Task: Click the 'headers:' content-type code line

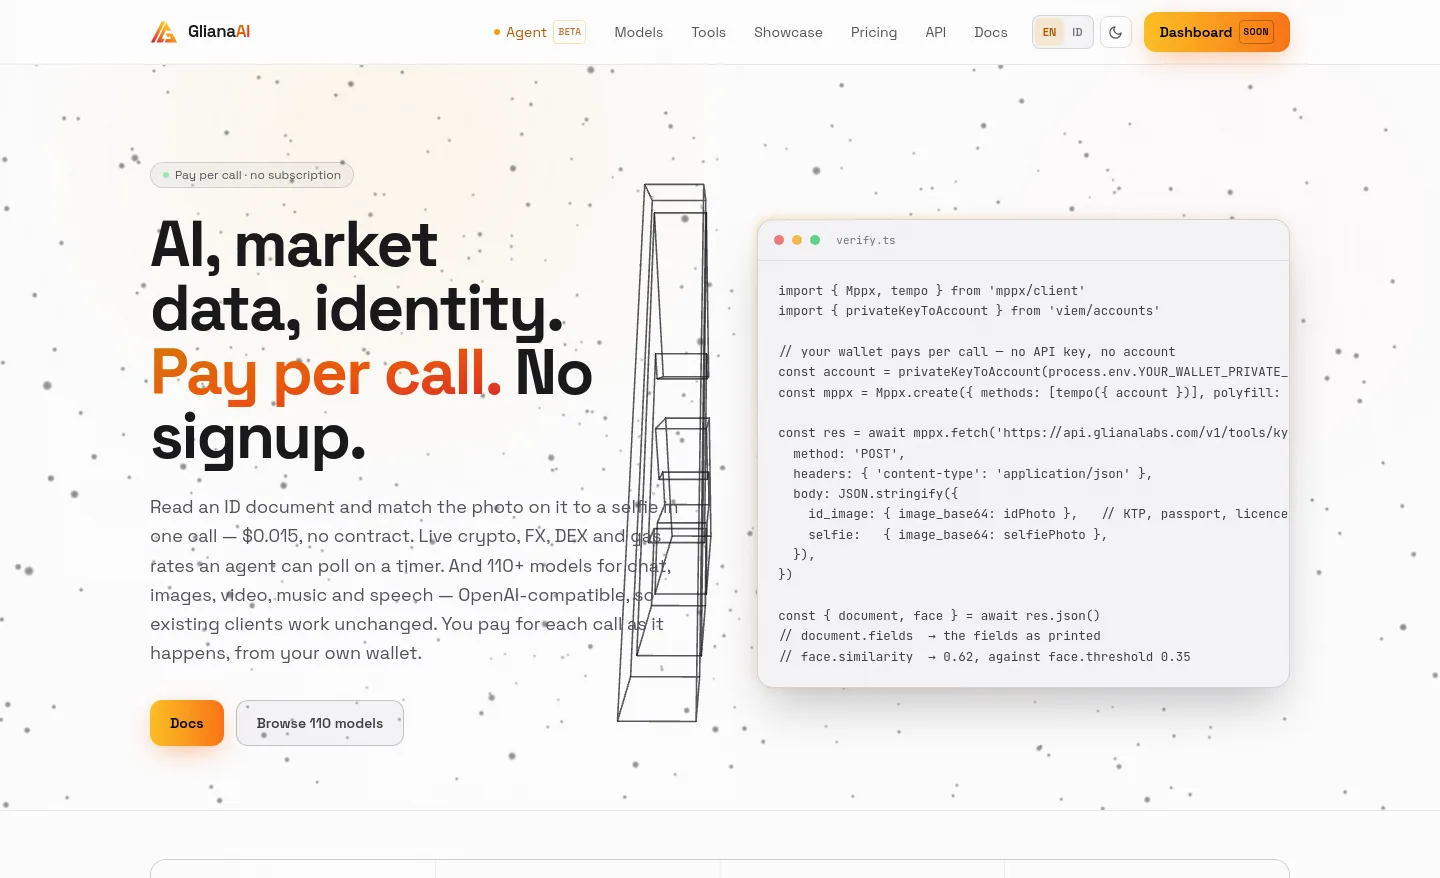Action: pyautogui.click(x=973, y=474)
